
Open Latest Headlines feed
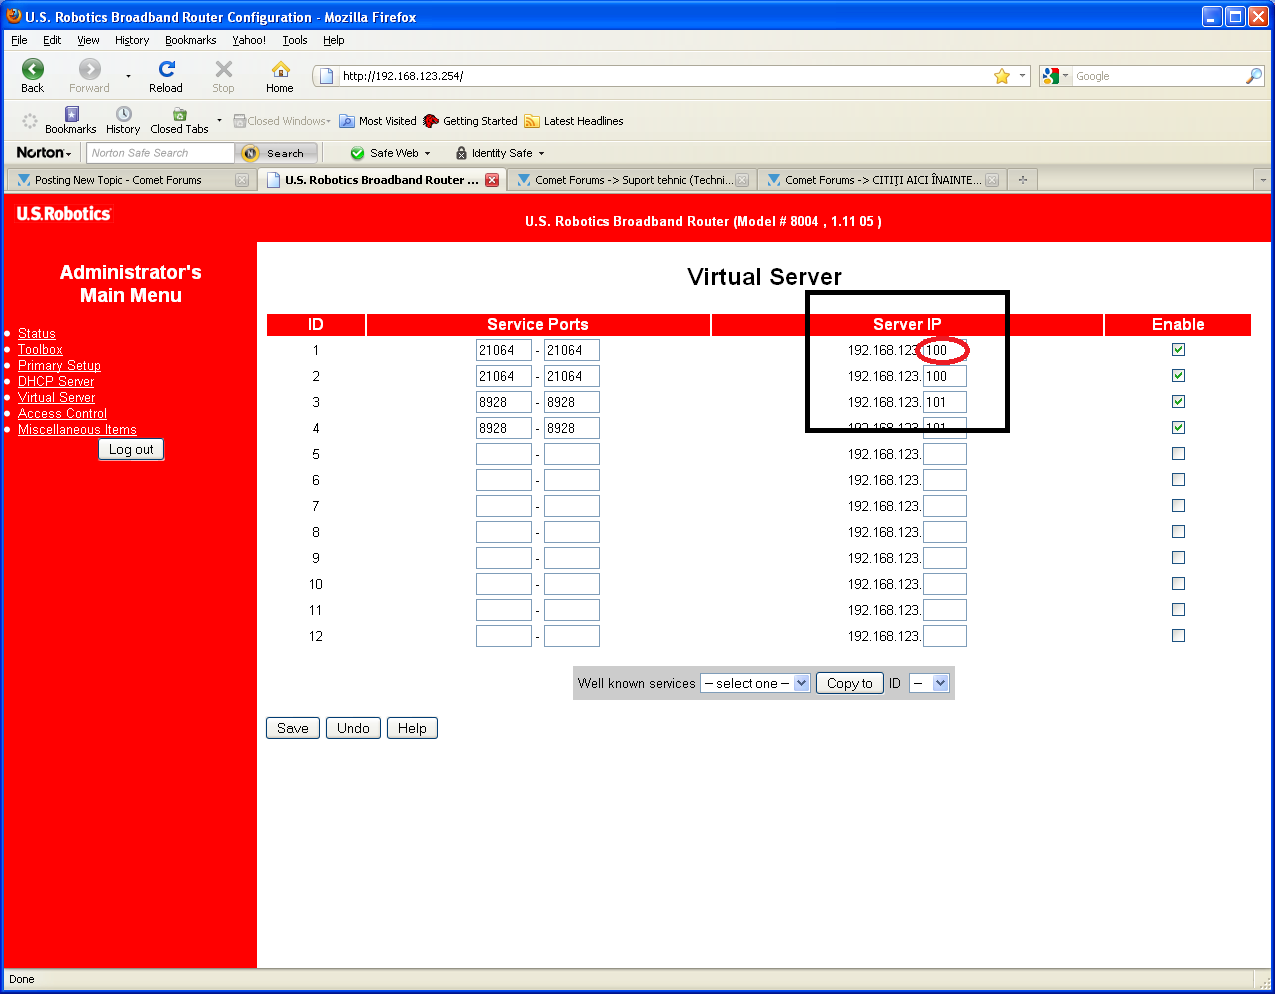point(574,121)
